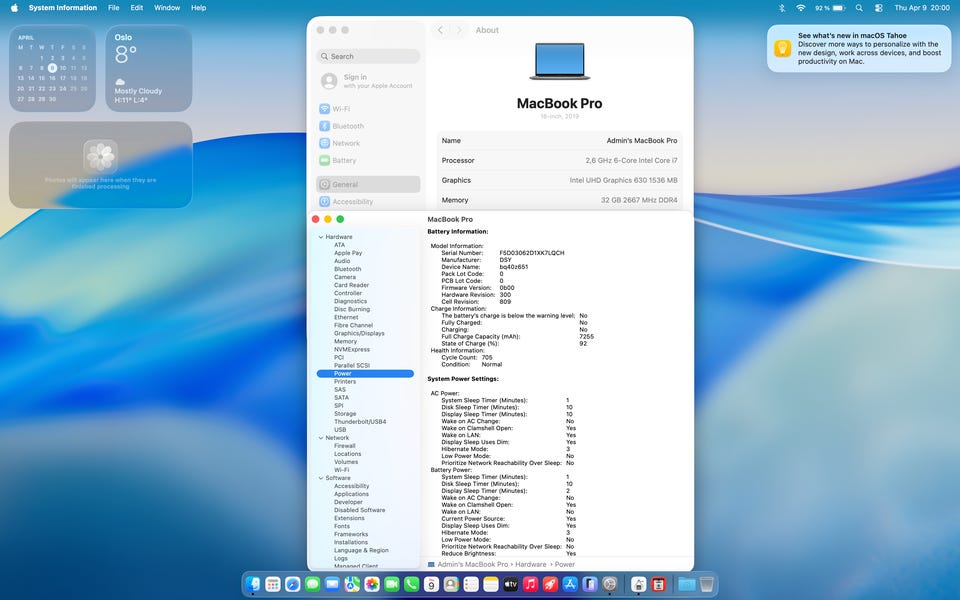This screenshot has height=600, width=960.
Task: Open the Notes app in the Dock
Action: click(491, 584)
